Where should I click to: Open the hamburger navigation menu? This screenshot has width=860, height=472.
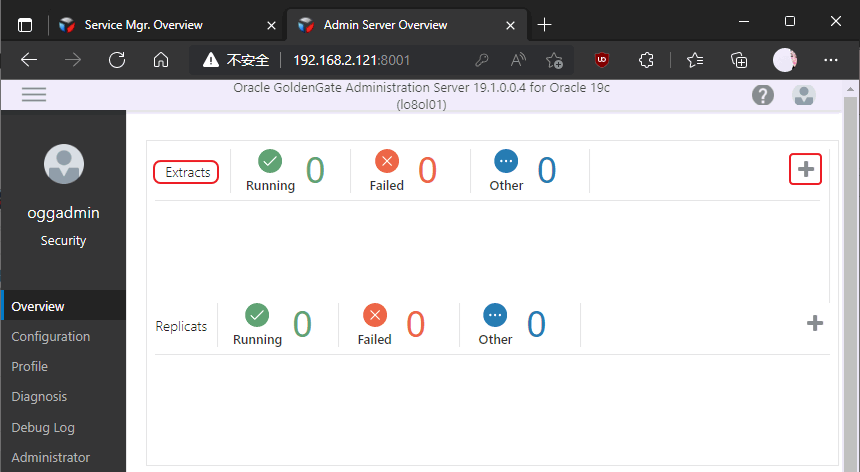point(34,95)
